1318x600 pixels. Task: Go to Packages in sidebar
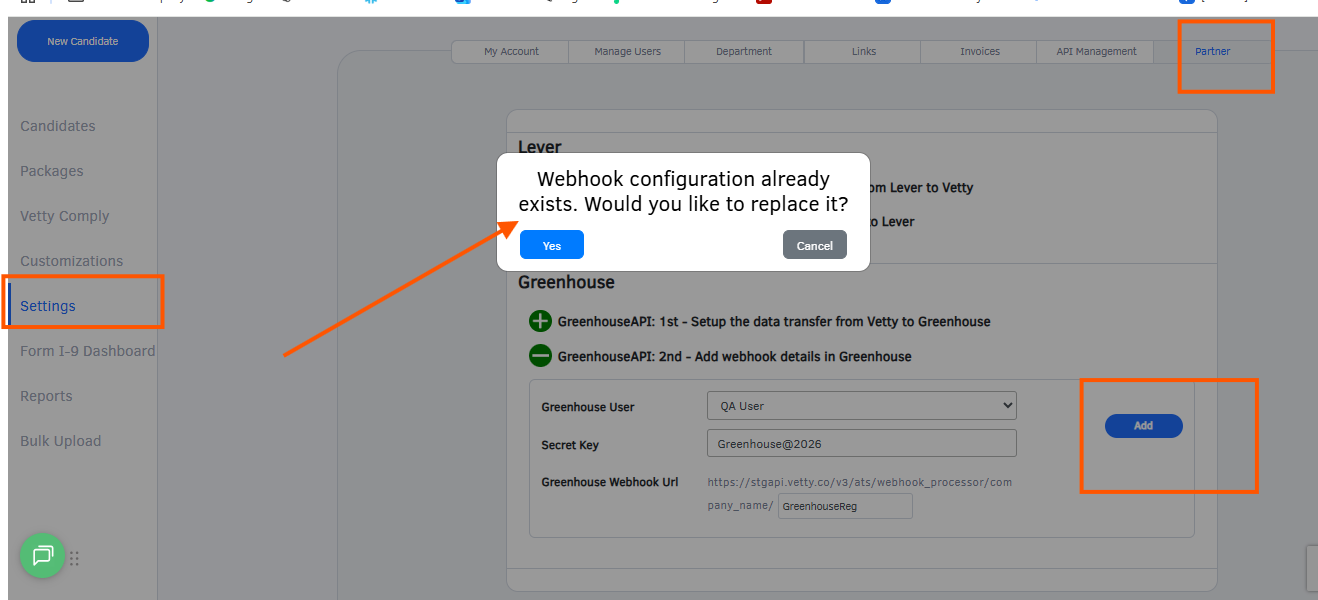(x=52, y=171)
